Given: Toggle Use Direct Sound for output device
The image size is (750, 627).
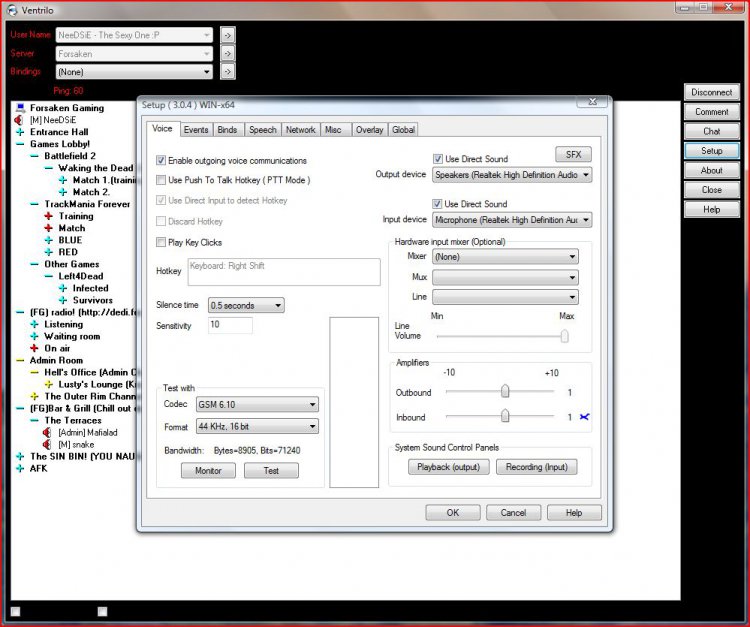Looking at the screenshot, I should tap(438, 159).
